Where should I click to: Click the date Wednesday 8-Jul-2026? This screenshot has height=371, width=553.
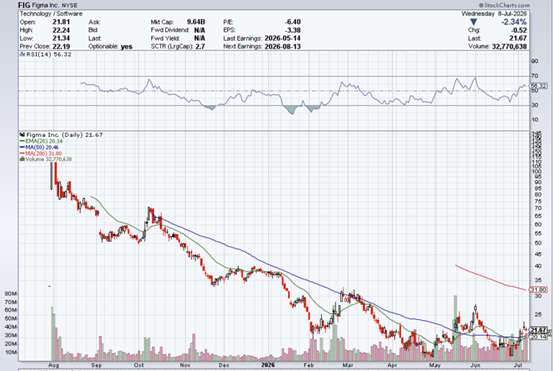tap(494, 14)
